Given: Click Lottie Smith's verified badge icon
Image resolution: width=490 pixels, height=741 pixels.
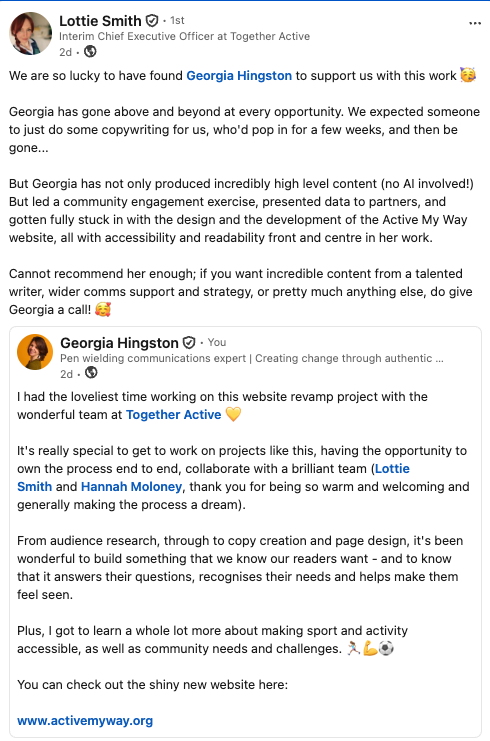Looking at the screenshot, I should click(x=152, y=21).
